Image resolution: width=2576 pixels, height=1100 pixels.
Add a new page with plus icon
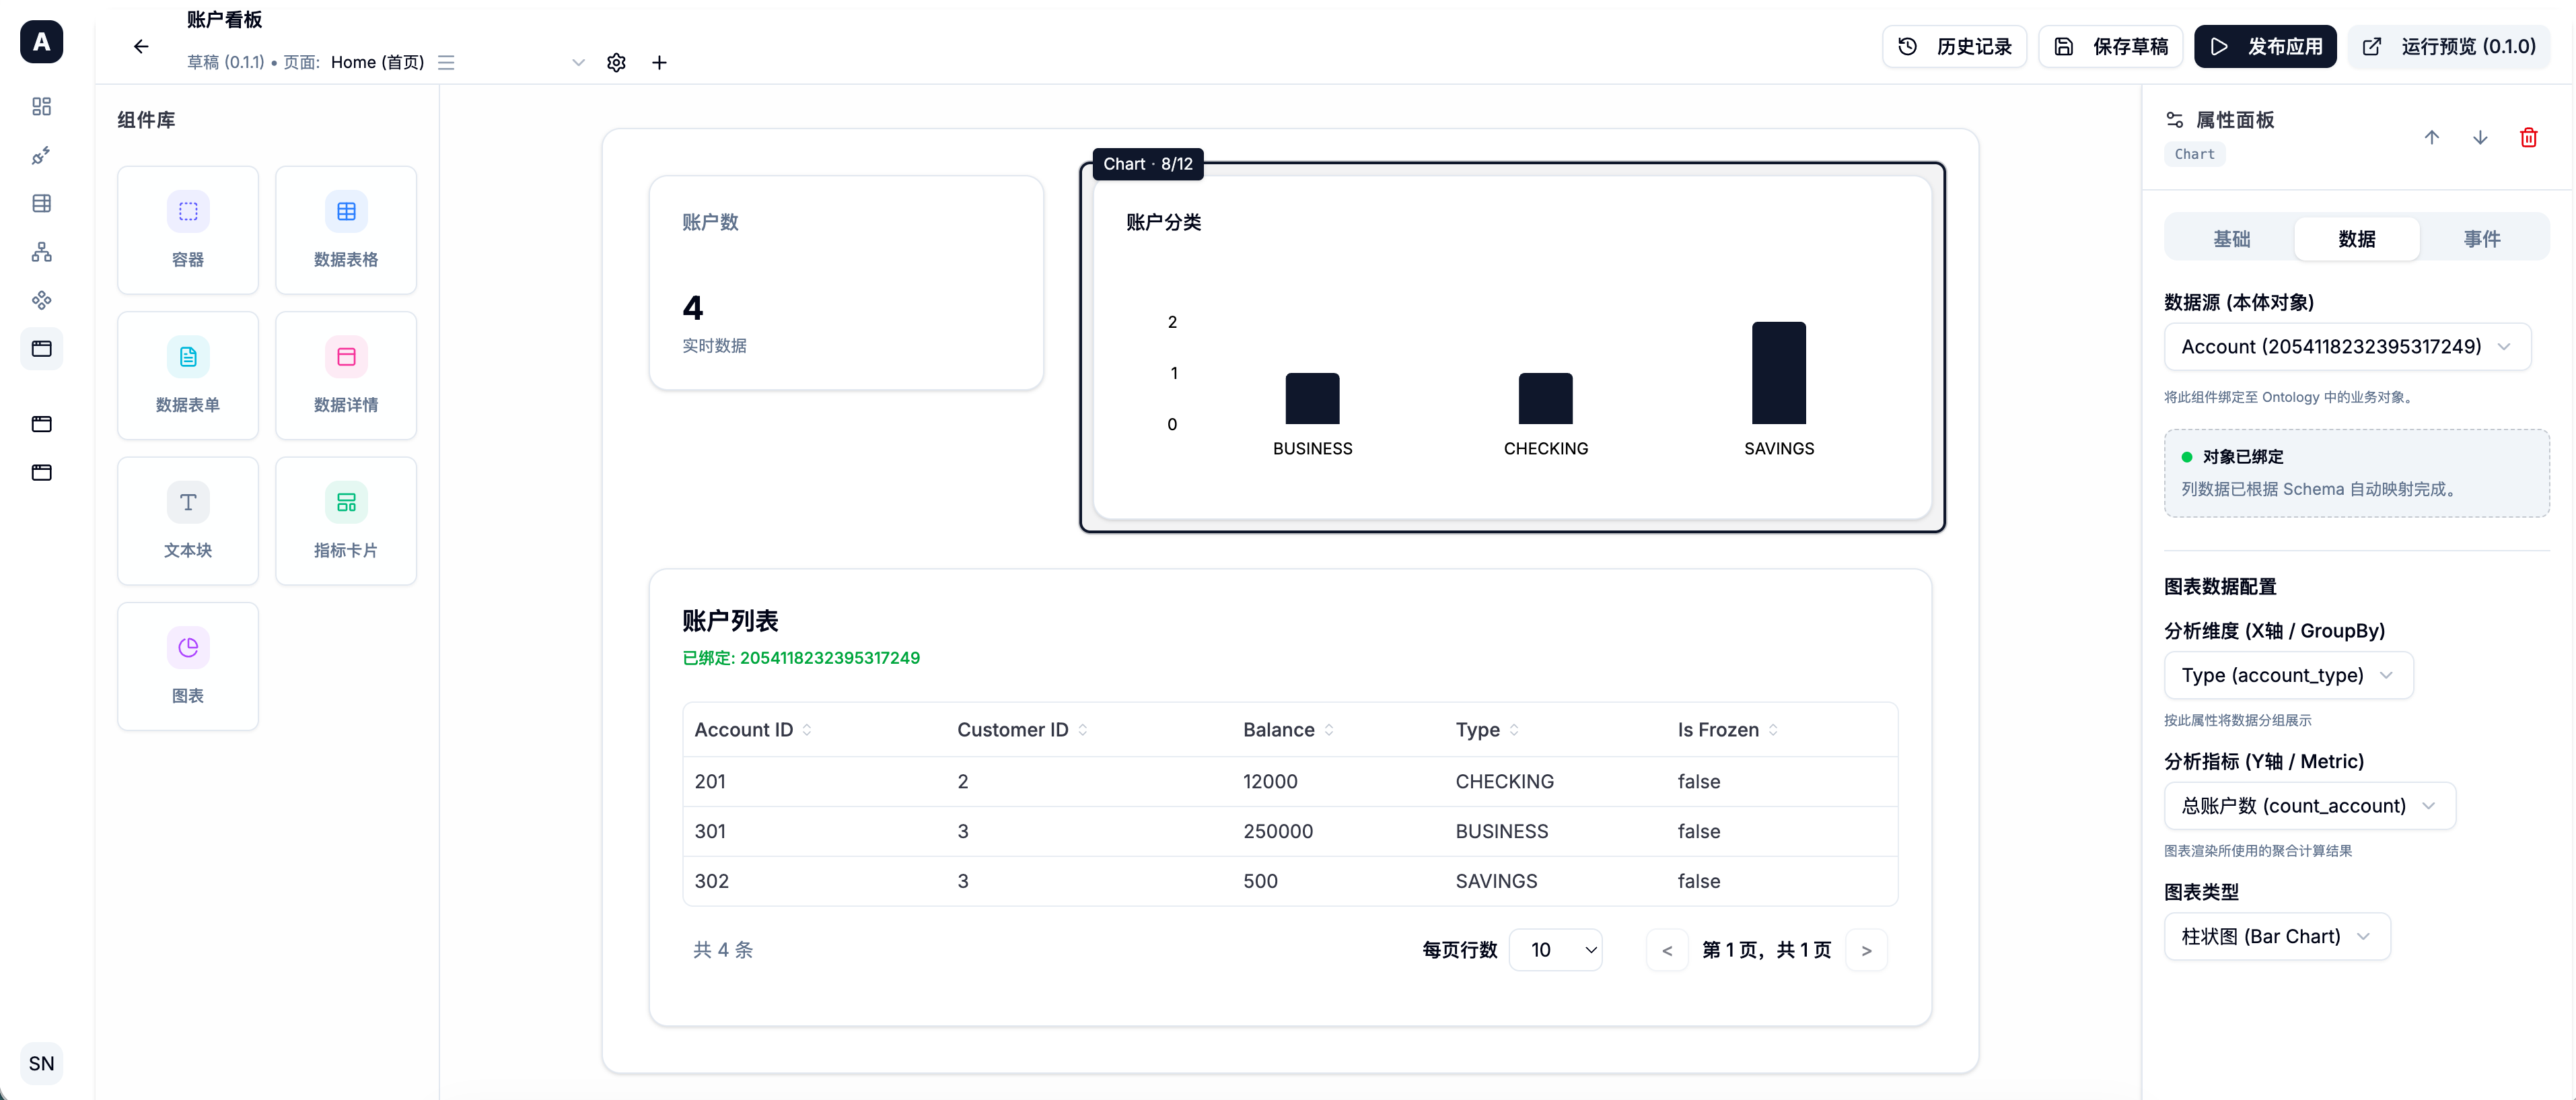(x=659, y=62)
